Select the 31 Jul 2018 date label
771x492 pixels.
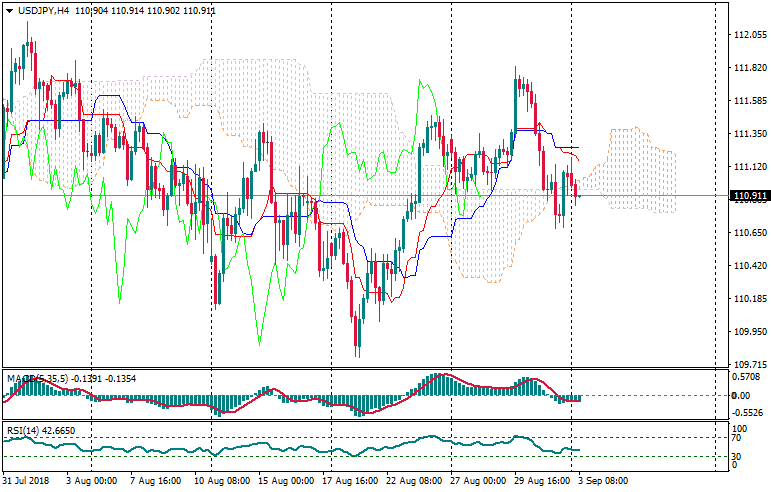(x=27, y=481)
